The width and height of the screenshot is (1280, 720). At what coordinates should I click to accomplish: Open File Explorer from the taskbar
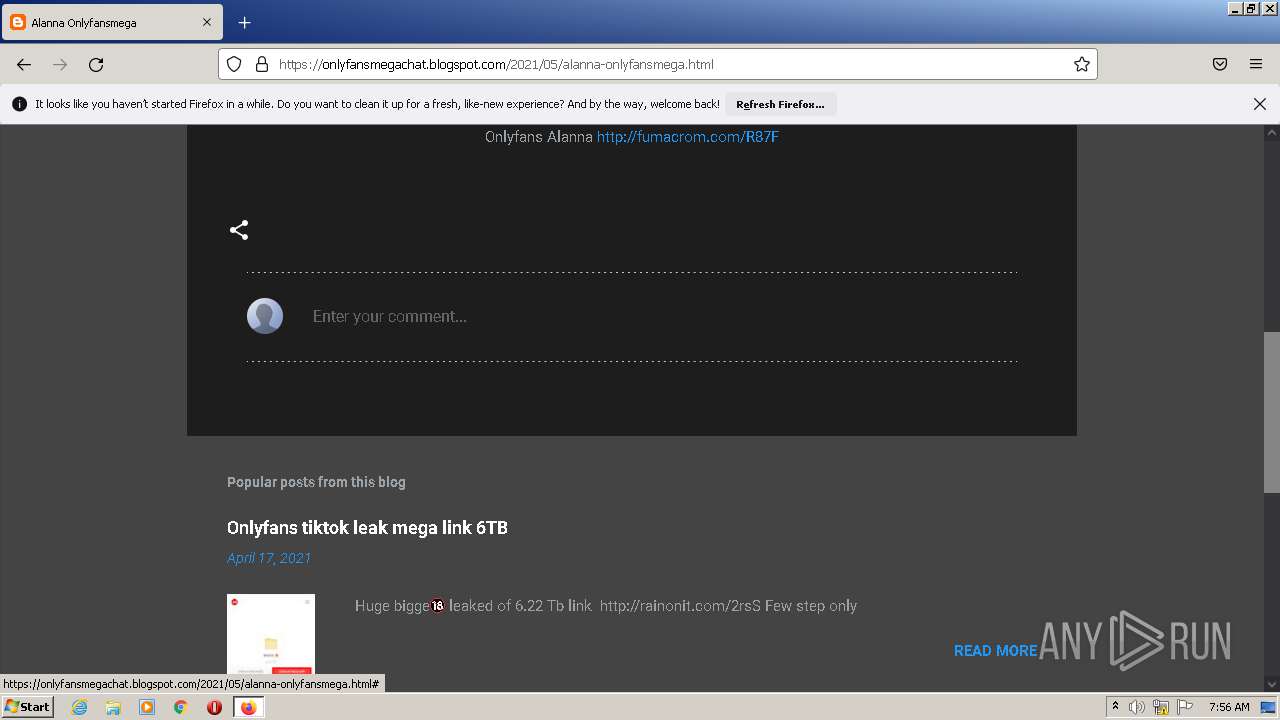point(113,707)
